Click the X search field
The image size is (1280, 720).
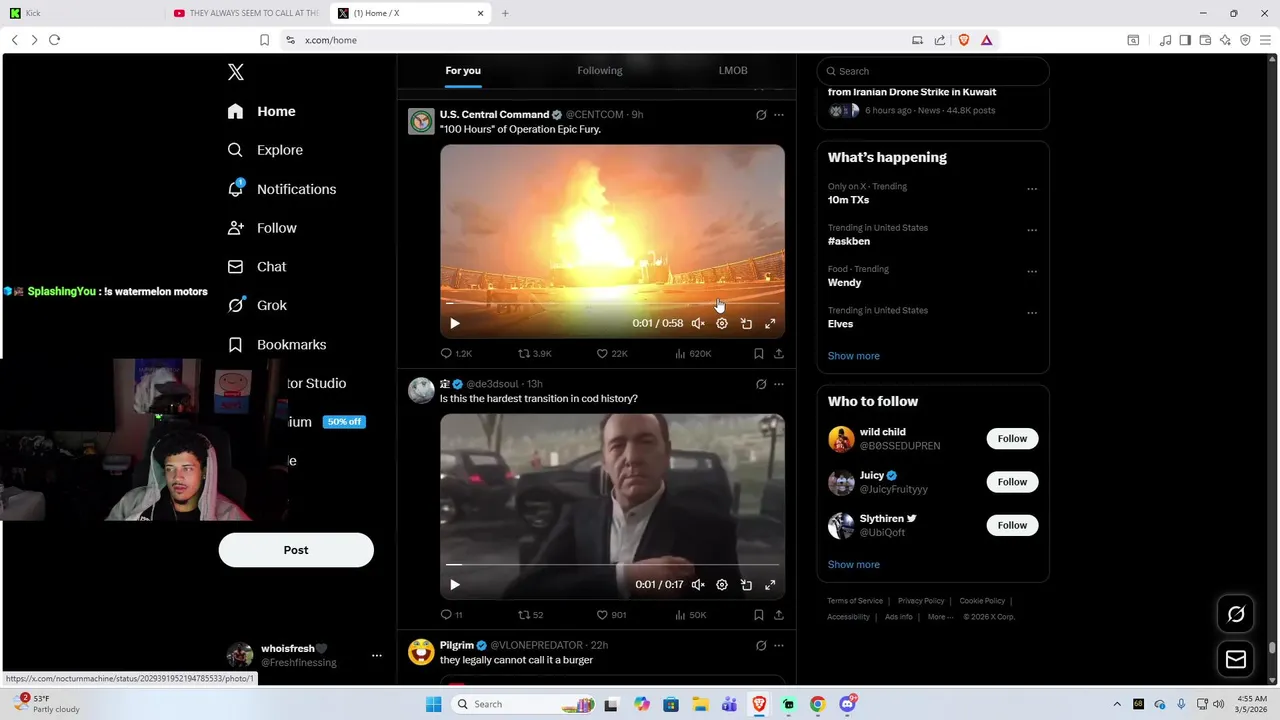(x=933, y=71)
